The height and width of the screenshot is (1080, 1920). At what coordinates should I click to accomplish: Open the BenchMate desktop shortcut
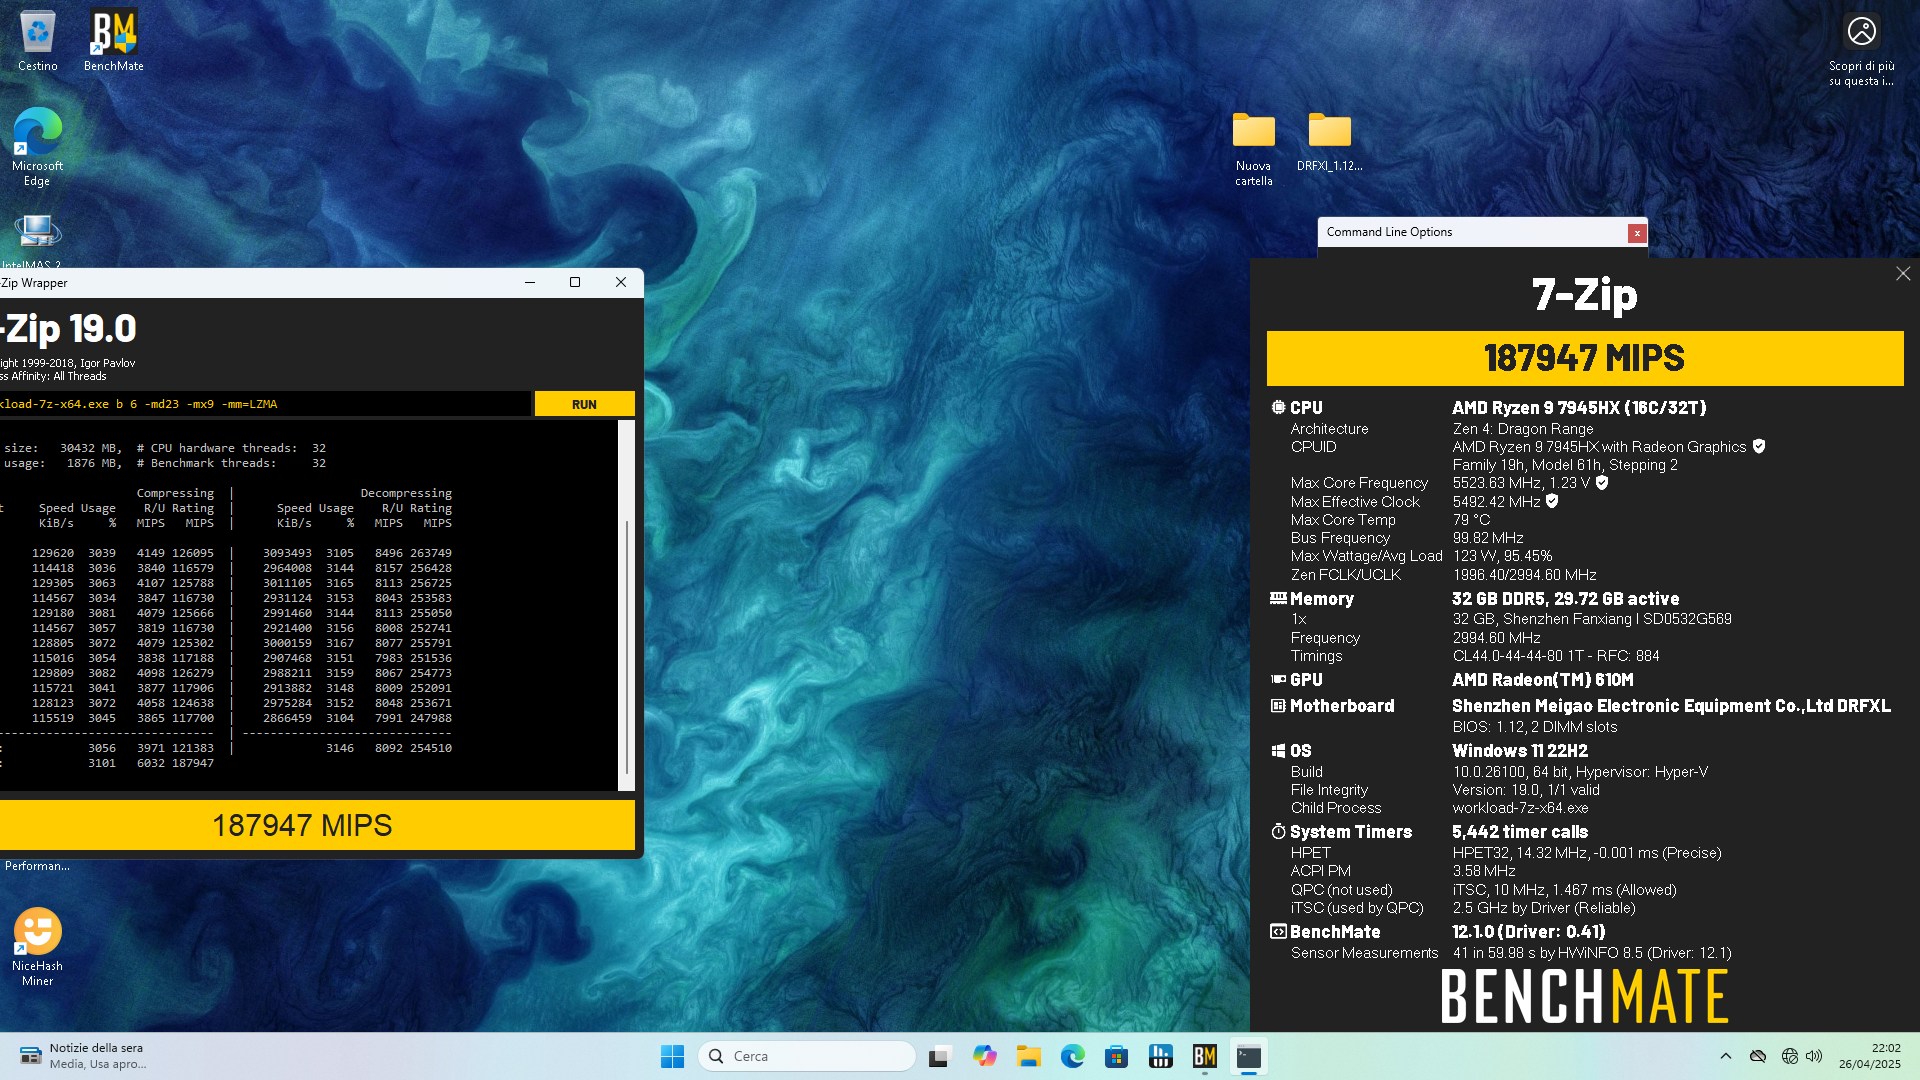point(113,41)
